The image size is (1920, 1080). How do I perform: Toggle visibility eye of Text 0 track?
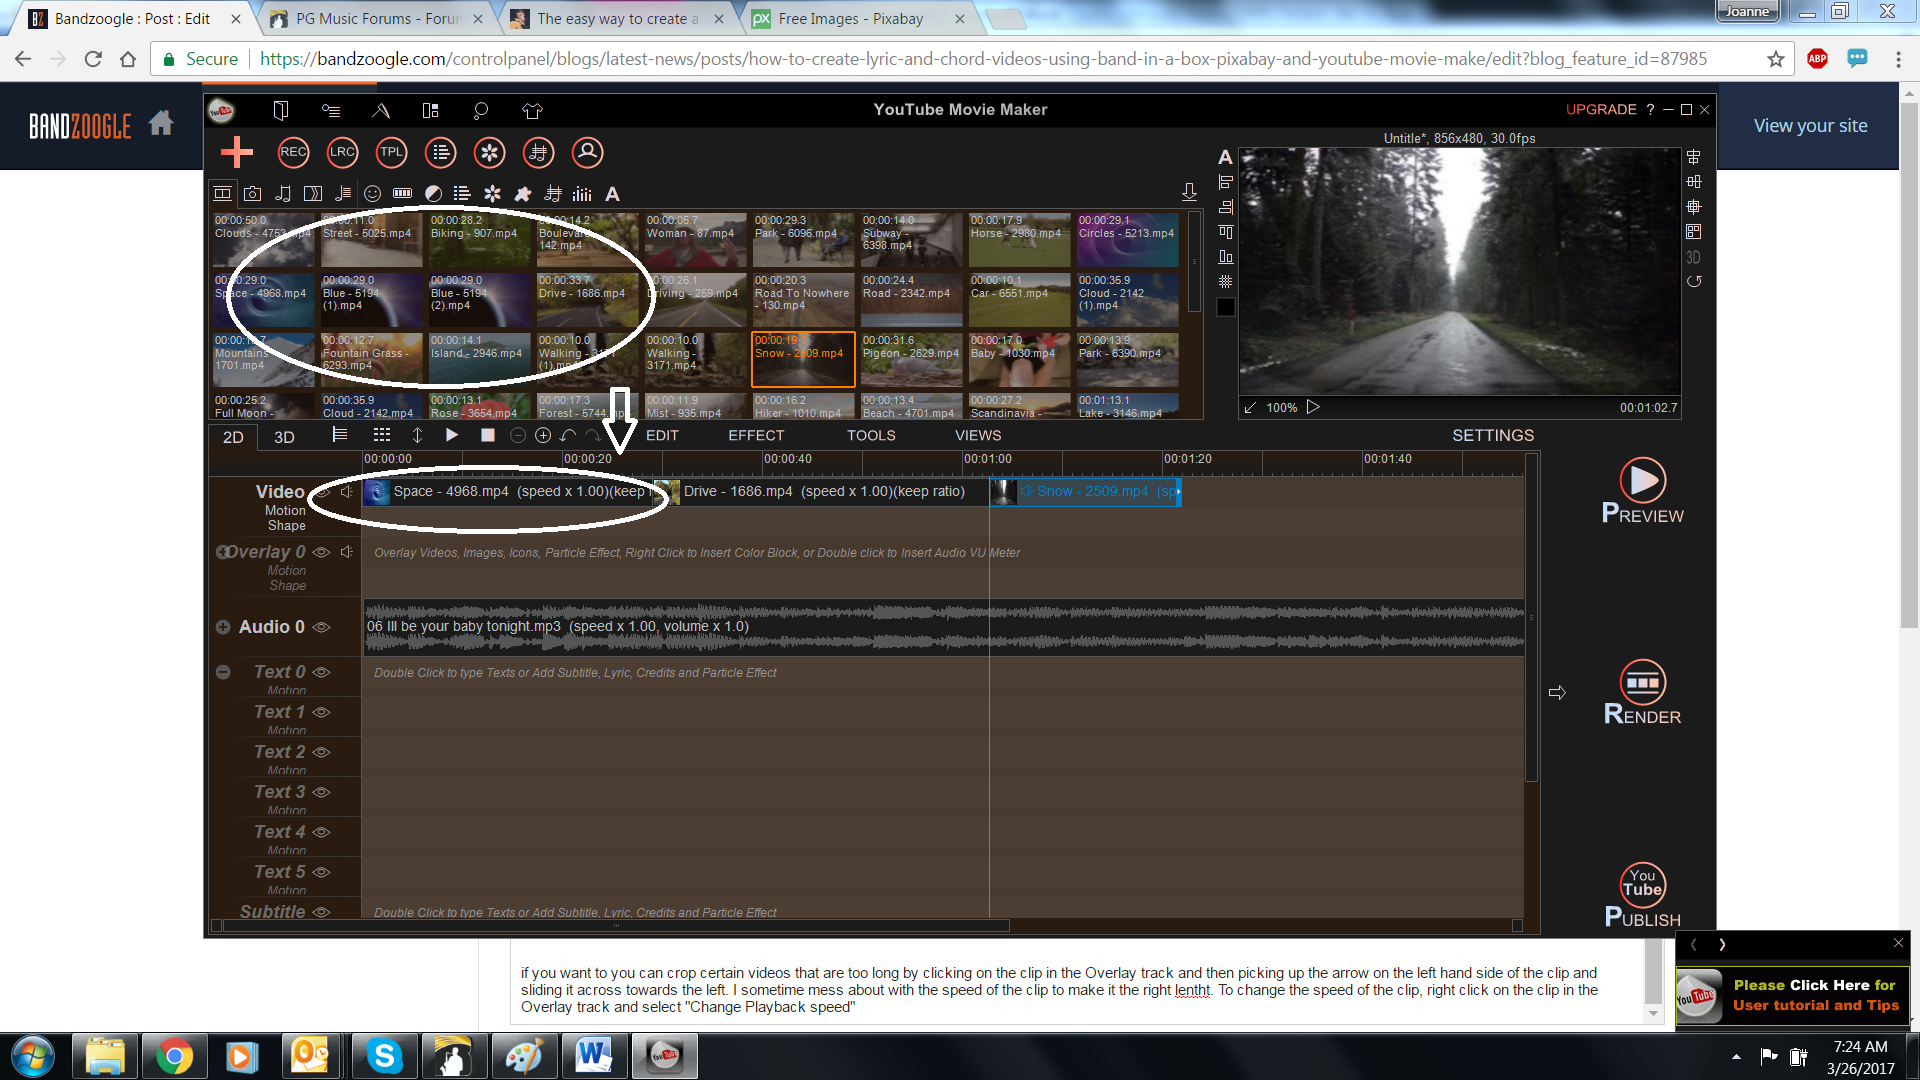(x=321, y=672)
